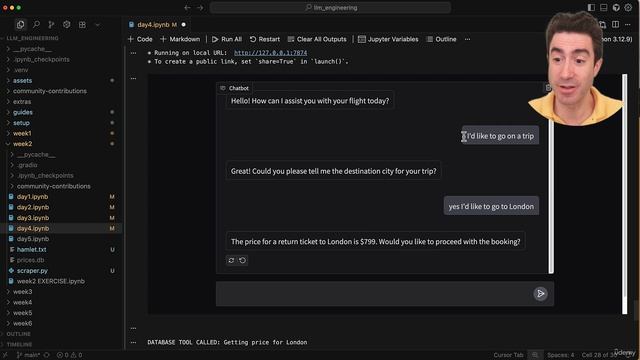Click Spaces: 4 indentation status

(x=560, y=355)
